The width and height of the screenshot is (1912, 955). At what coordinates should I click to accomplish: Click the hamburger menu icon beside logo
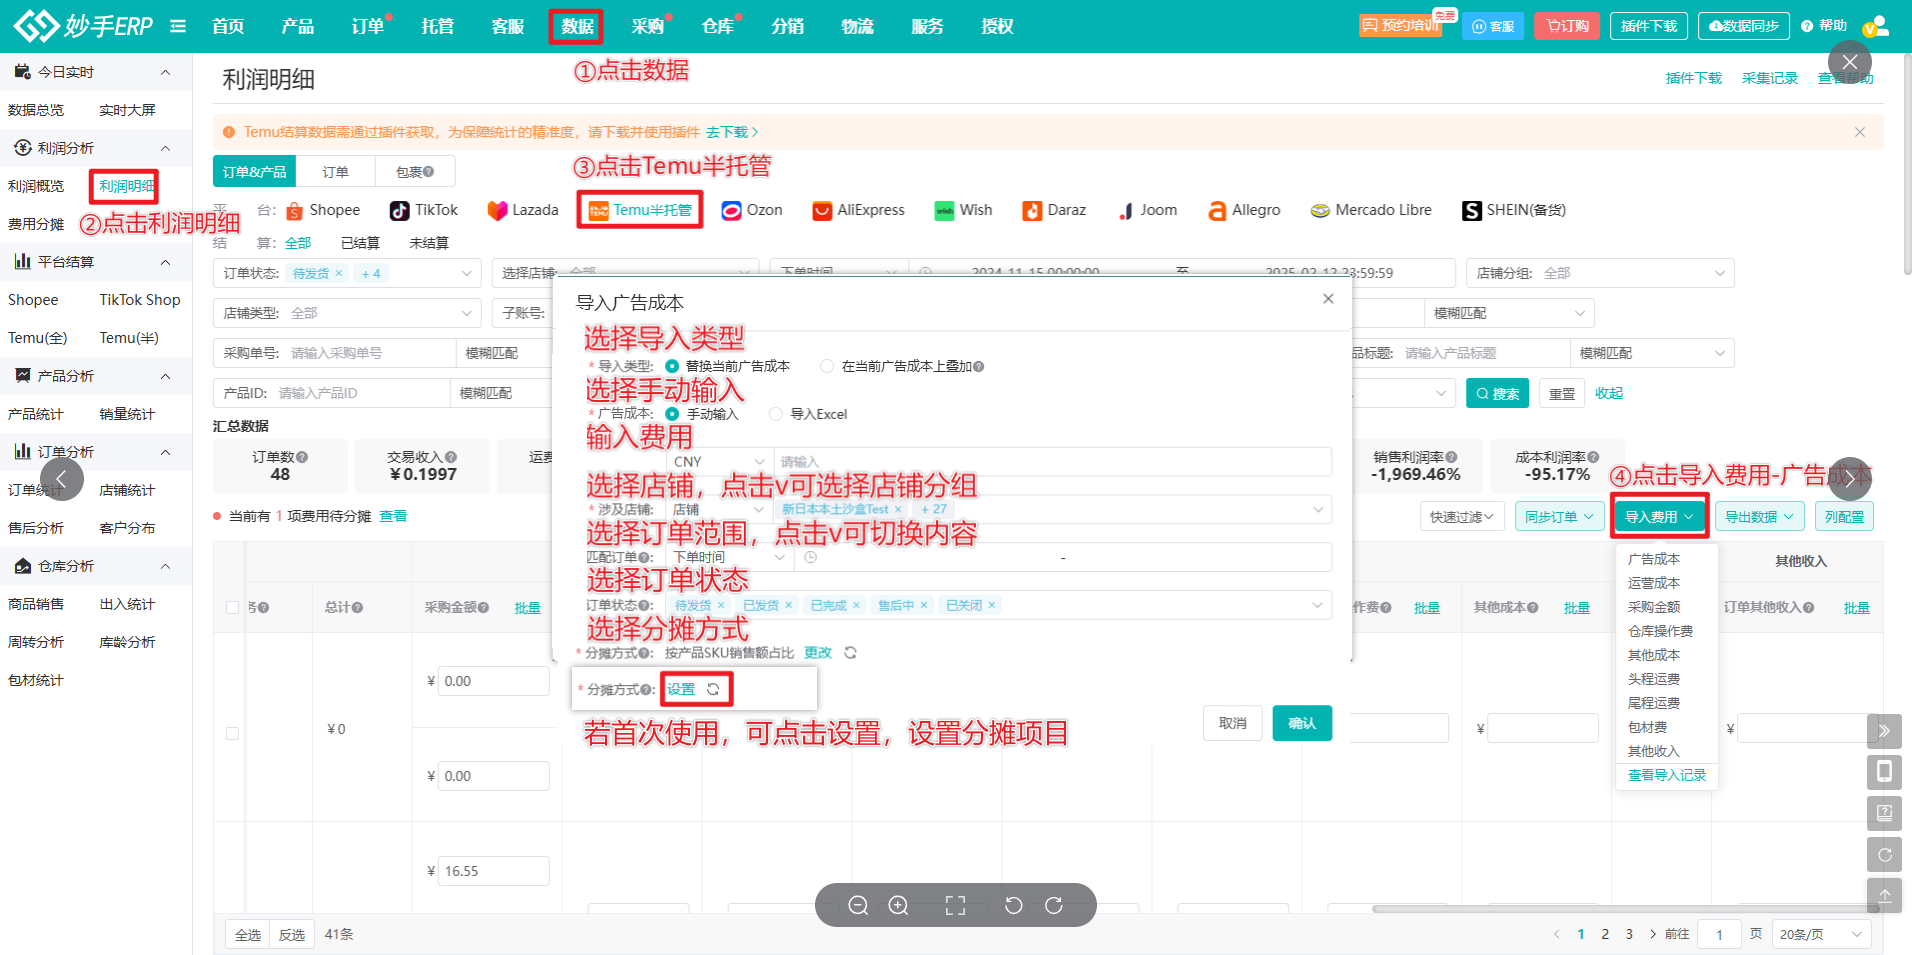[178, 26]
